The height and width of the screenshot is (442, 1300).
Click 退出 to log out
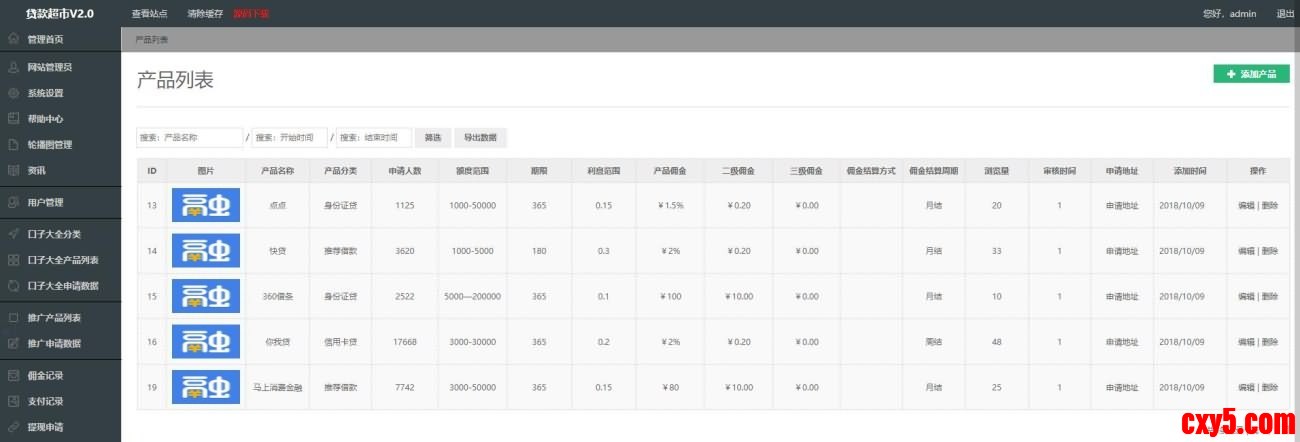(x=1285, y=14)
